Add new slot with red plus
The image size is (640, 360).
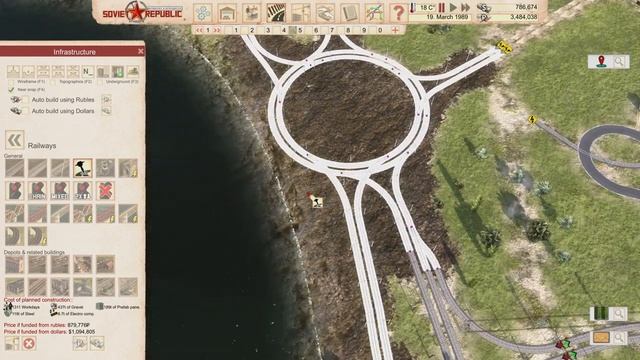pos(395,30)
